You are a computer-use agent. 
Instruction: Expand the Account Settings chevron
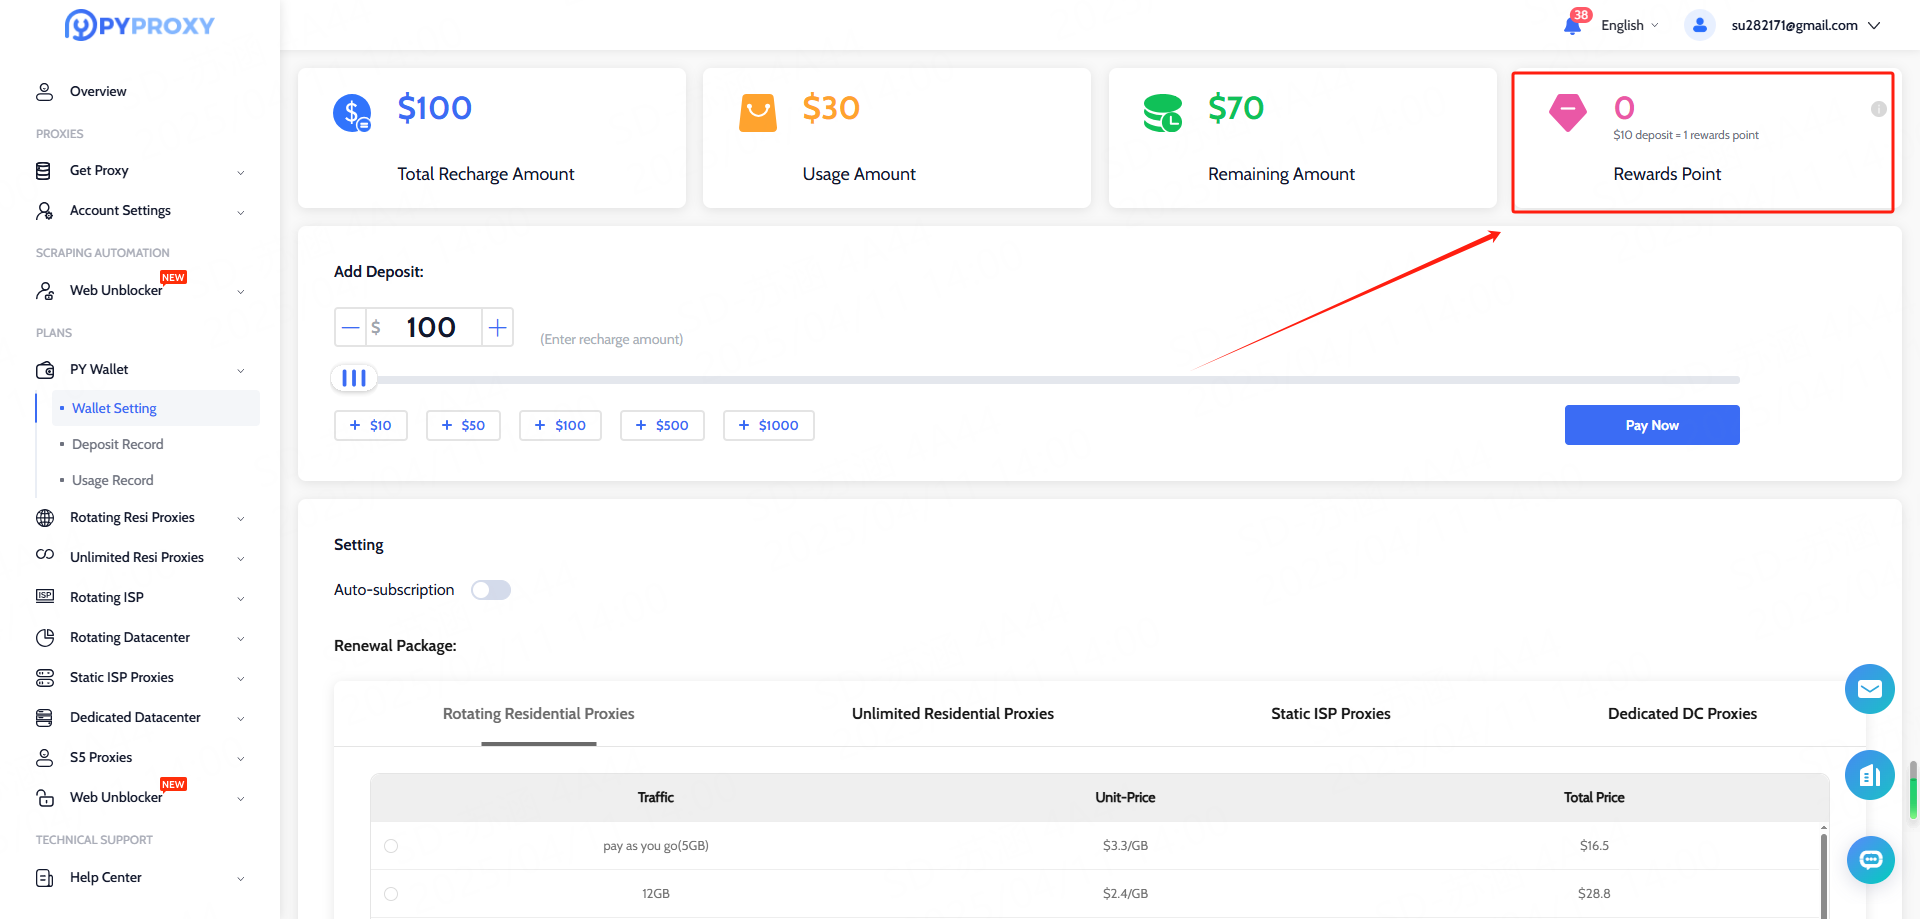coord(241,212)
